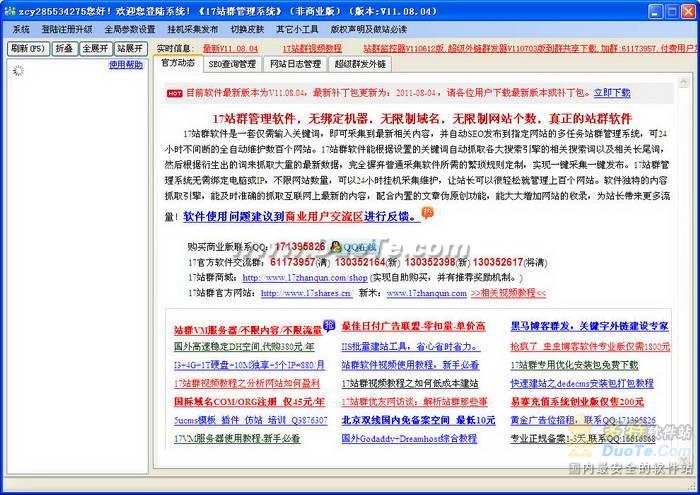Click group number 130352398
This screenshot has height=495, width=700.
click(429, 262)
